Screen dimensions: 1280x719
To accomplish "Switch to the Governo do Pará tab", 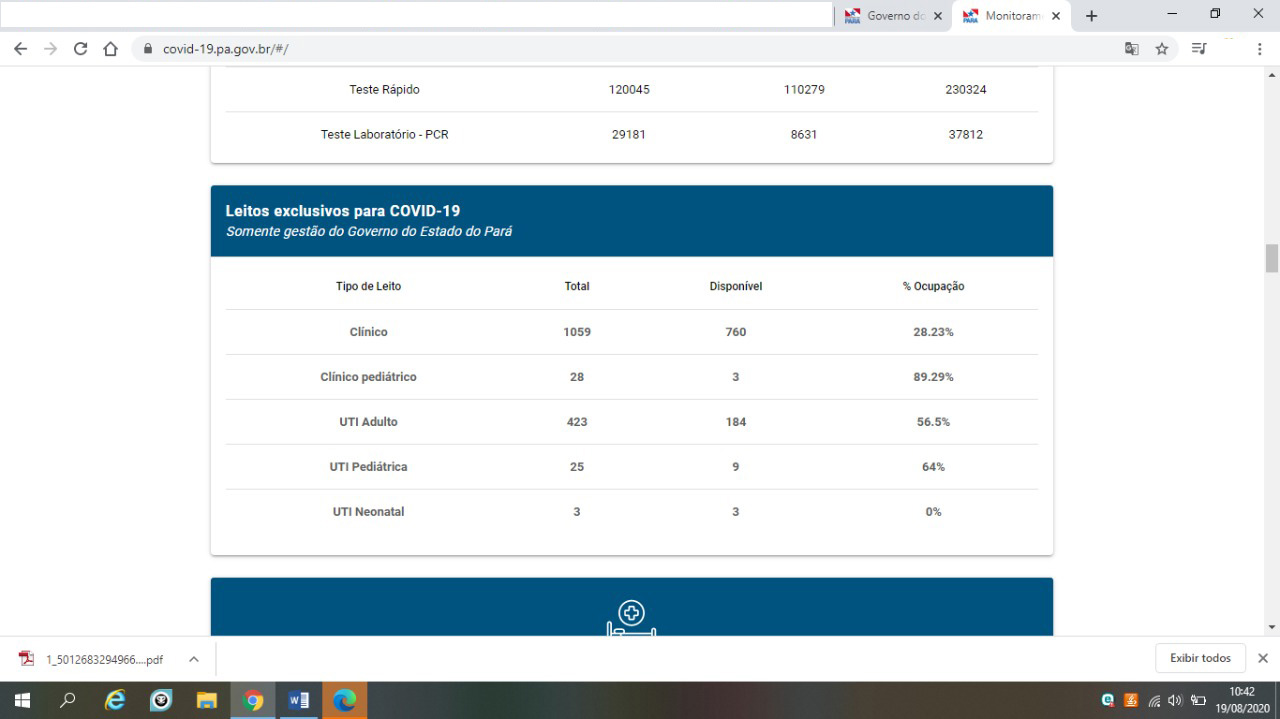I will coord(888,16).
